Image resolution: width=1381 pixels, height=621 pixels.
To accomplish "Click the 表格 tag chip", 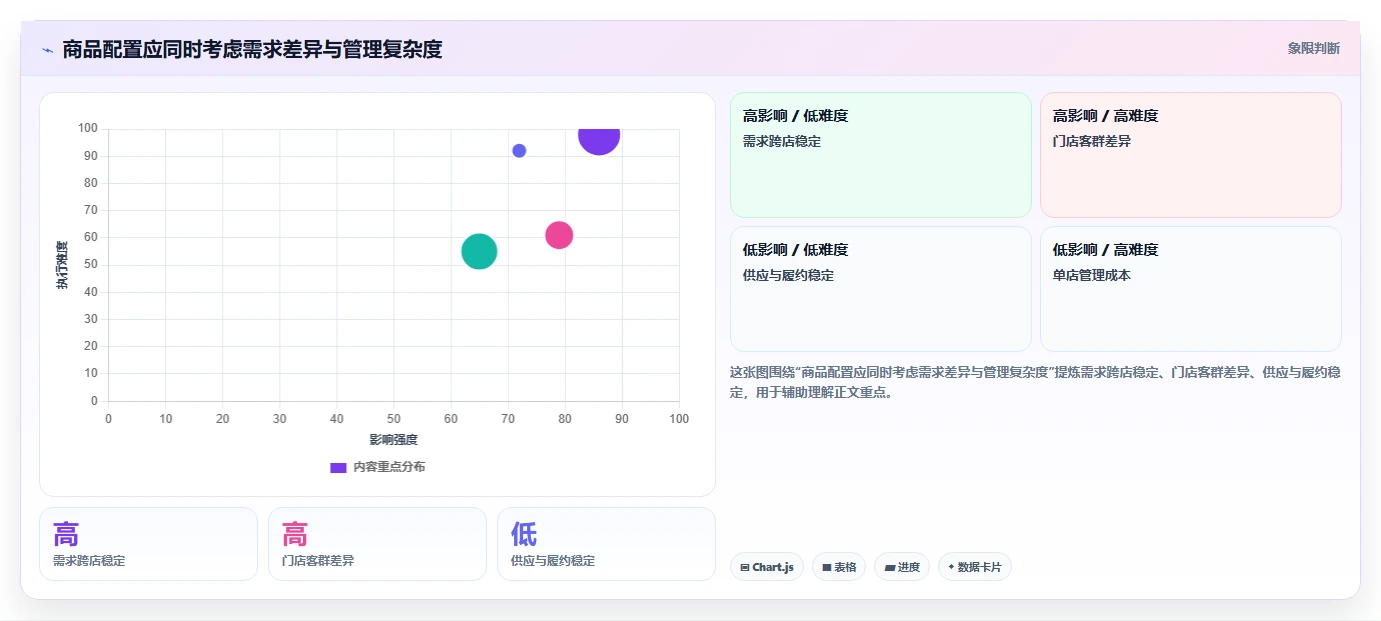I will pyautogui.click(x=838, y=567).
